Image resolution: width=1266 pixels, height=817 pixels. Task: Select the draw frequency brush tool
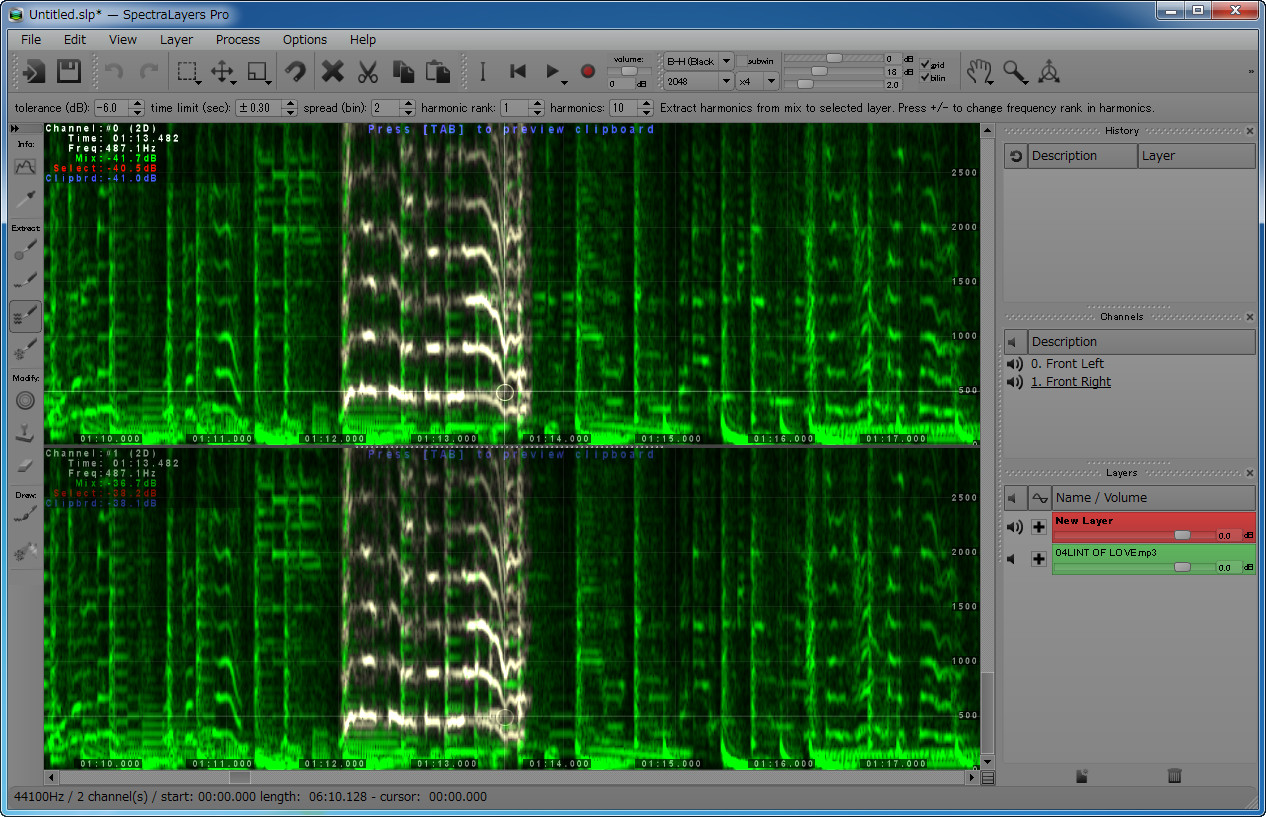25,516
